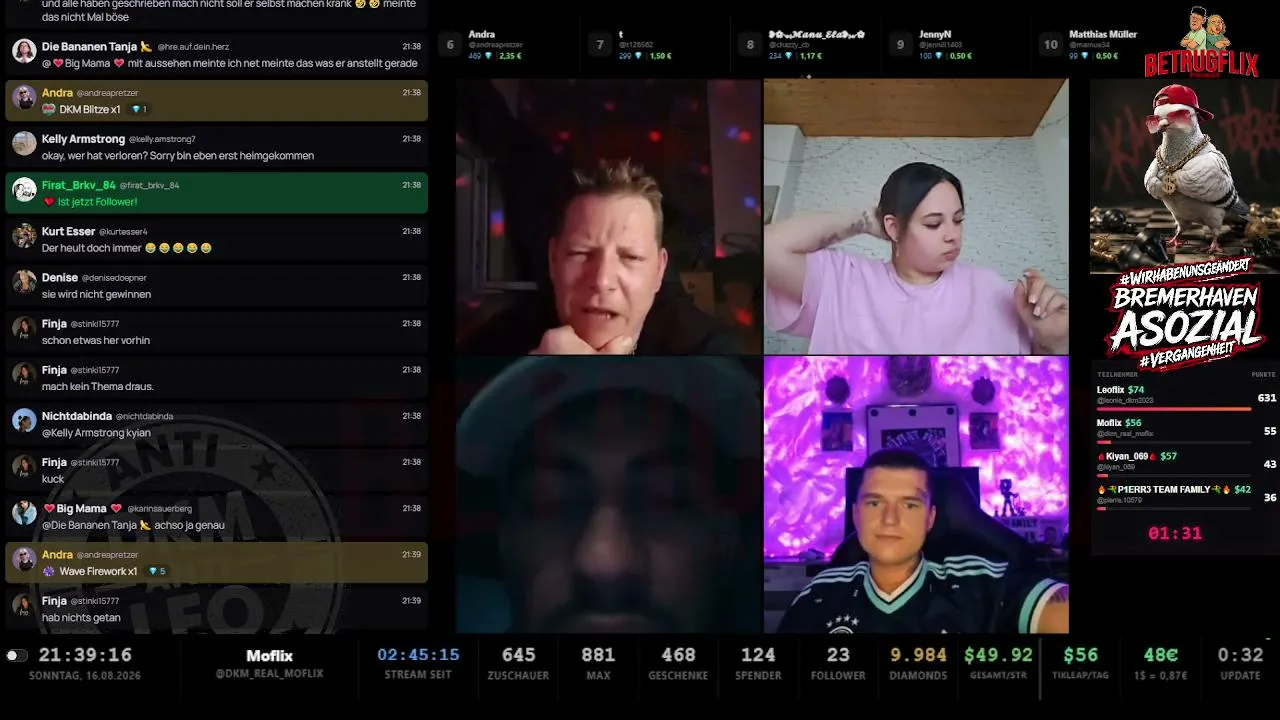The height and width of the screenshot is (720, 1280).
Task: Click the 881 Max counter
Action: tap(598, 655)
